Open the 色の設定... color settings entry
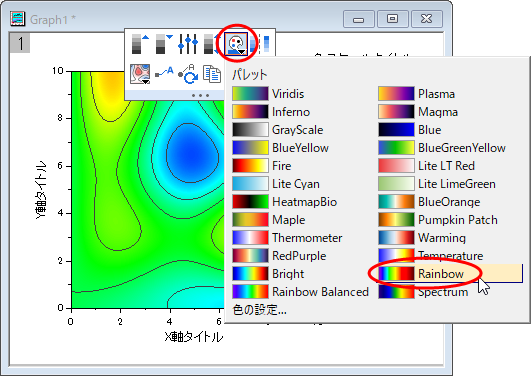 pyautogui.click(x=259, y=310)
